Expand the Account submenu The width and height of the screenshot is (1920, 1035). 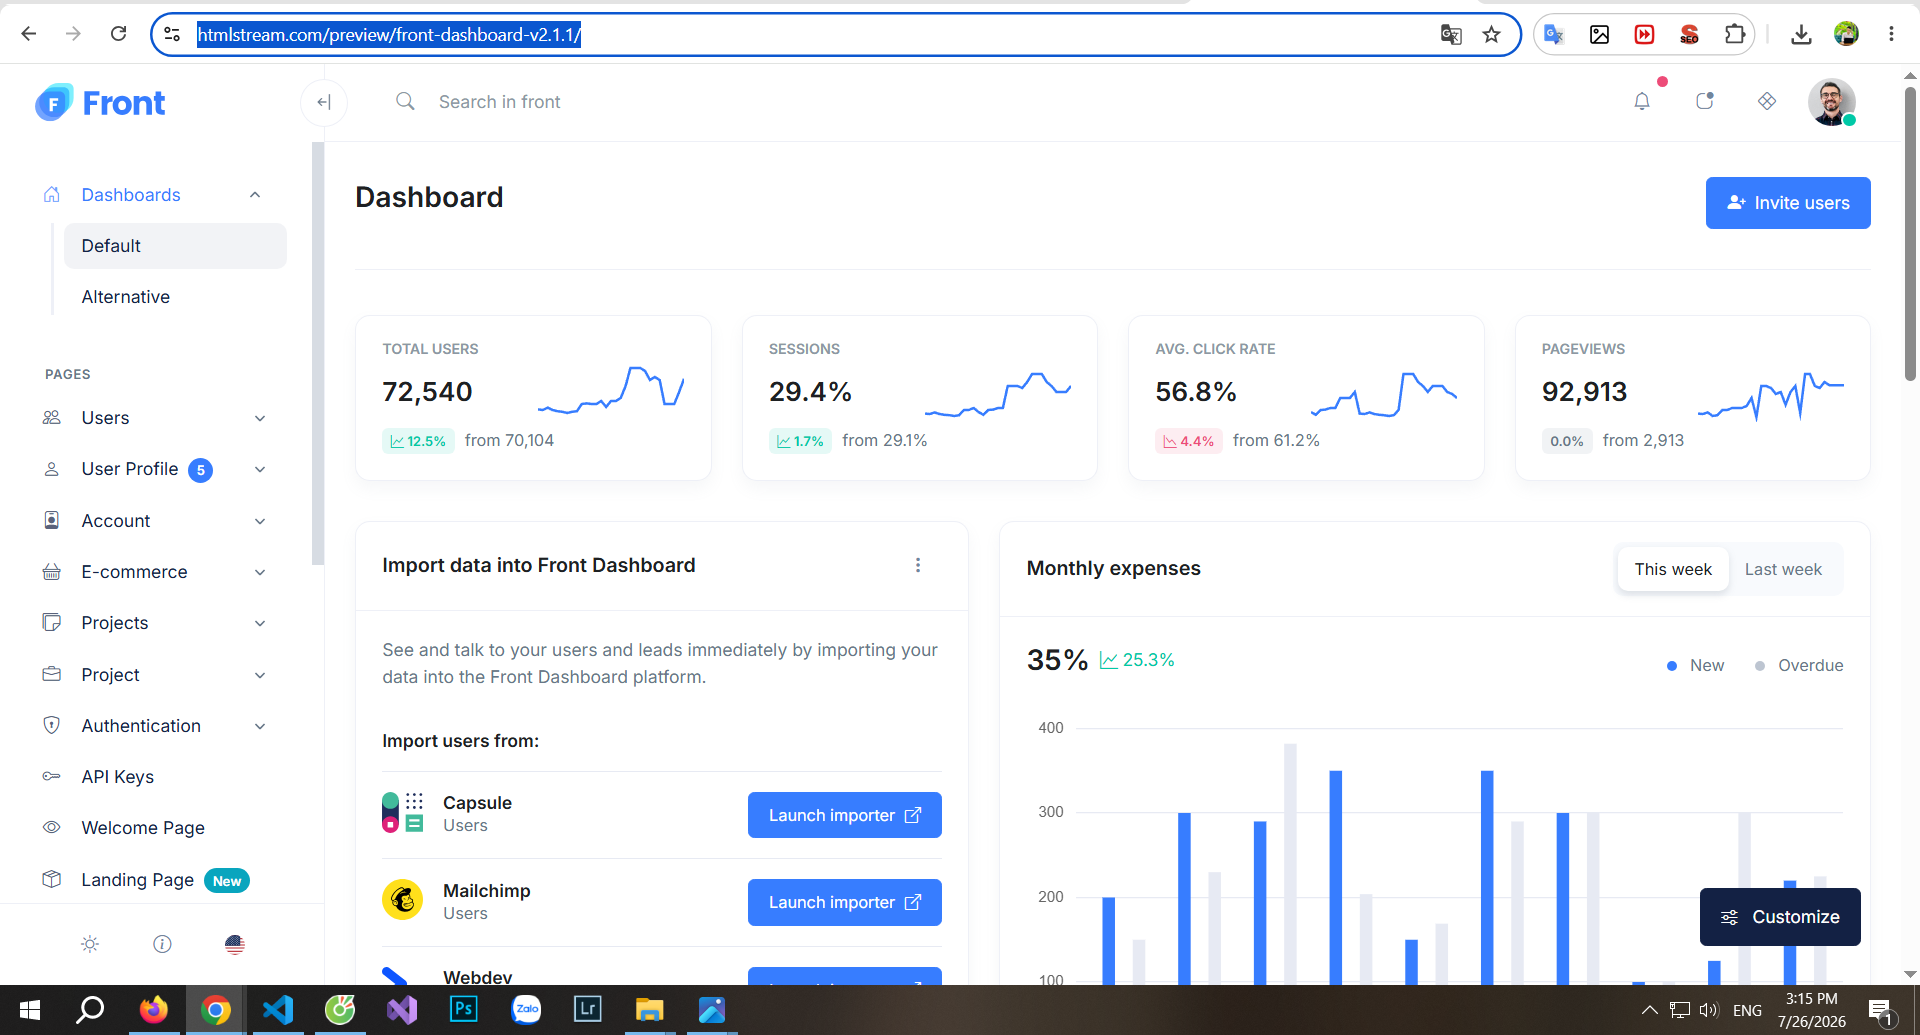click(260, 521)
